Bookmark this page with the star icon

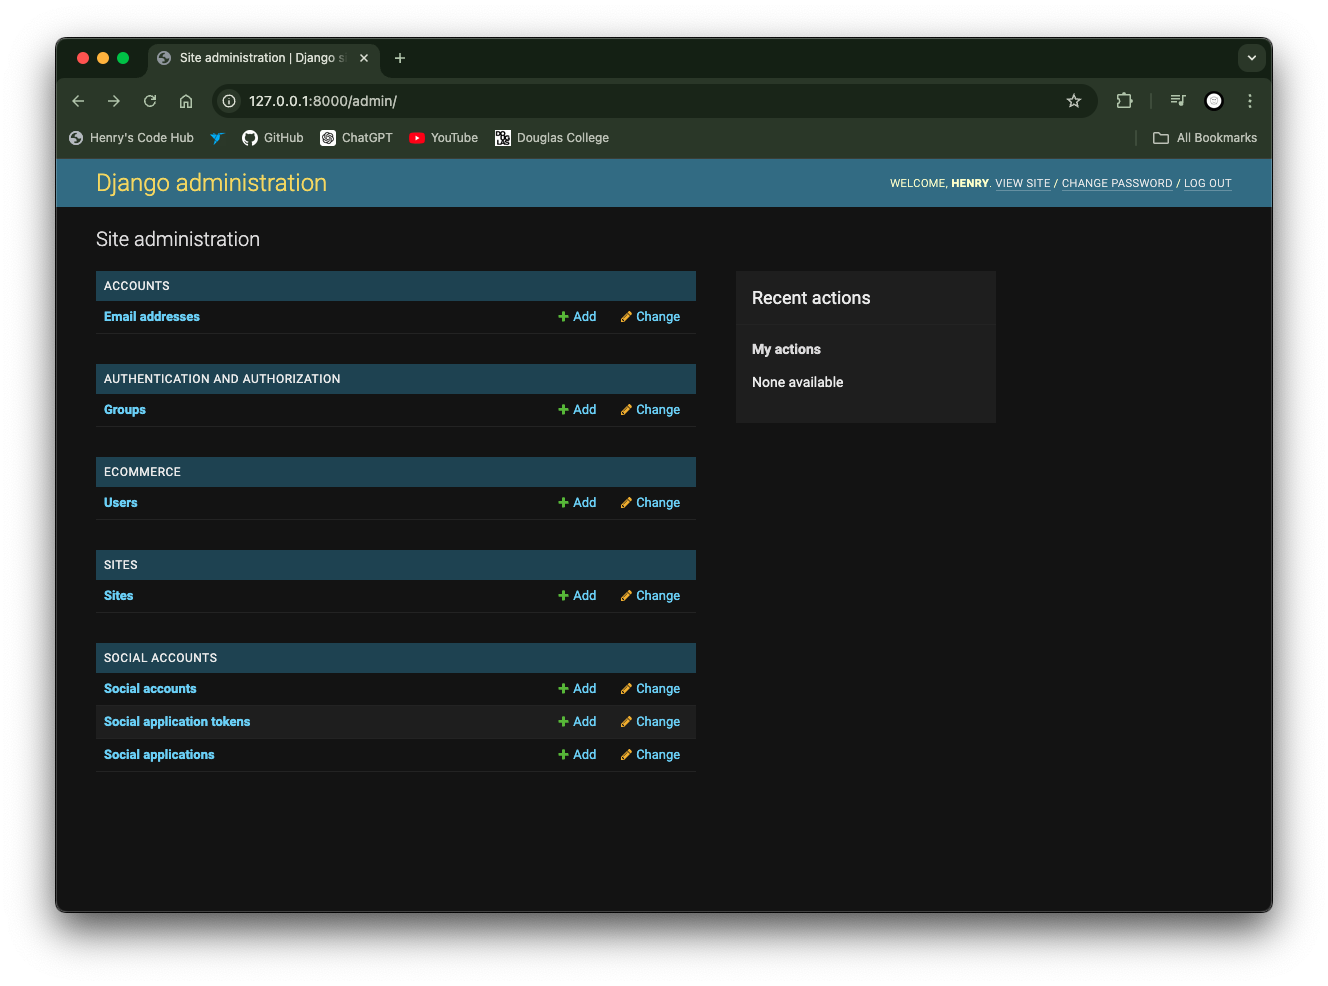1074,101
